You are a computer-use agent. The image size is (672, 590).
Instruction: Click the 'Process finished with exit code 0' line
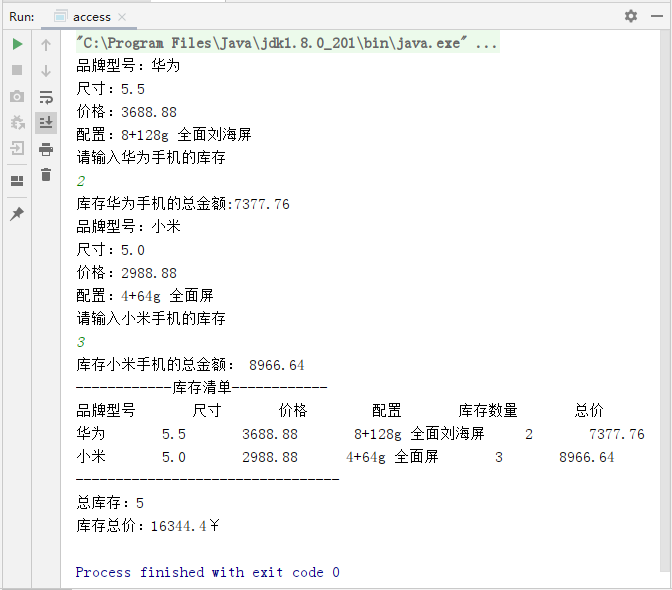[207, 572]
